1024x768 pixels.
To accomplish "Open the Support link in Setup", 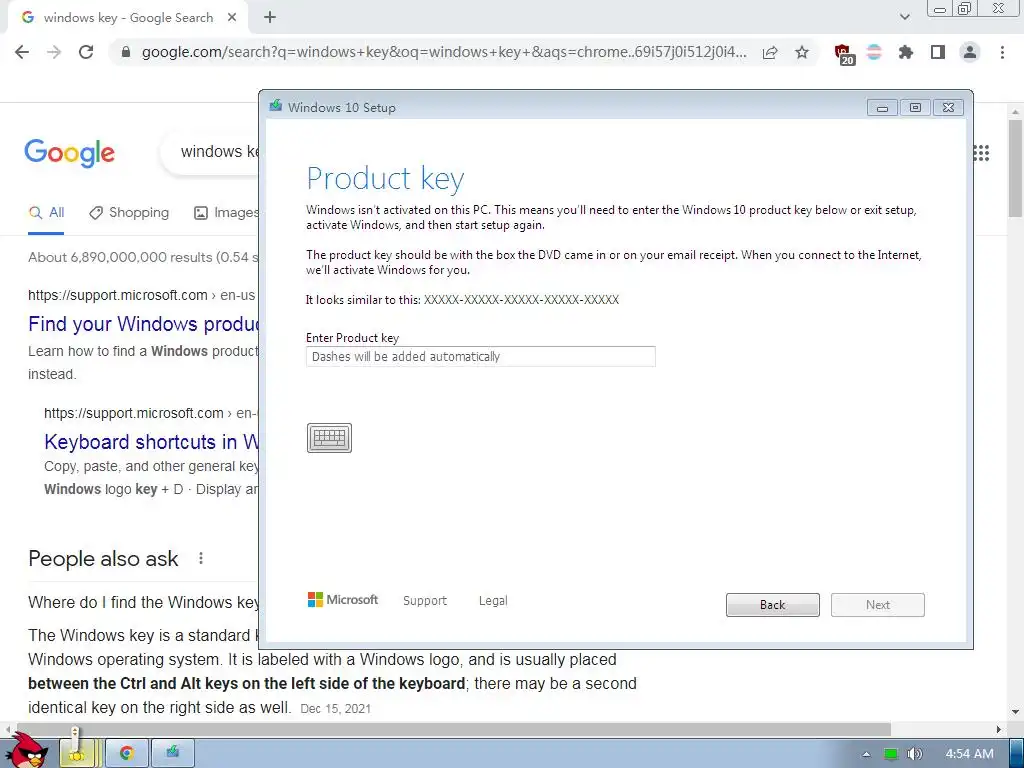I will (425, 601).
